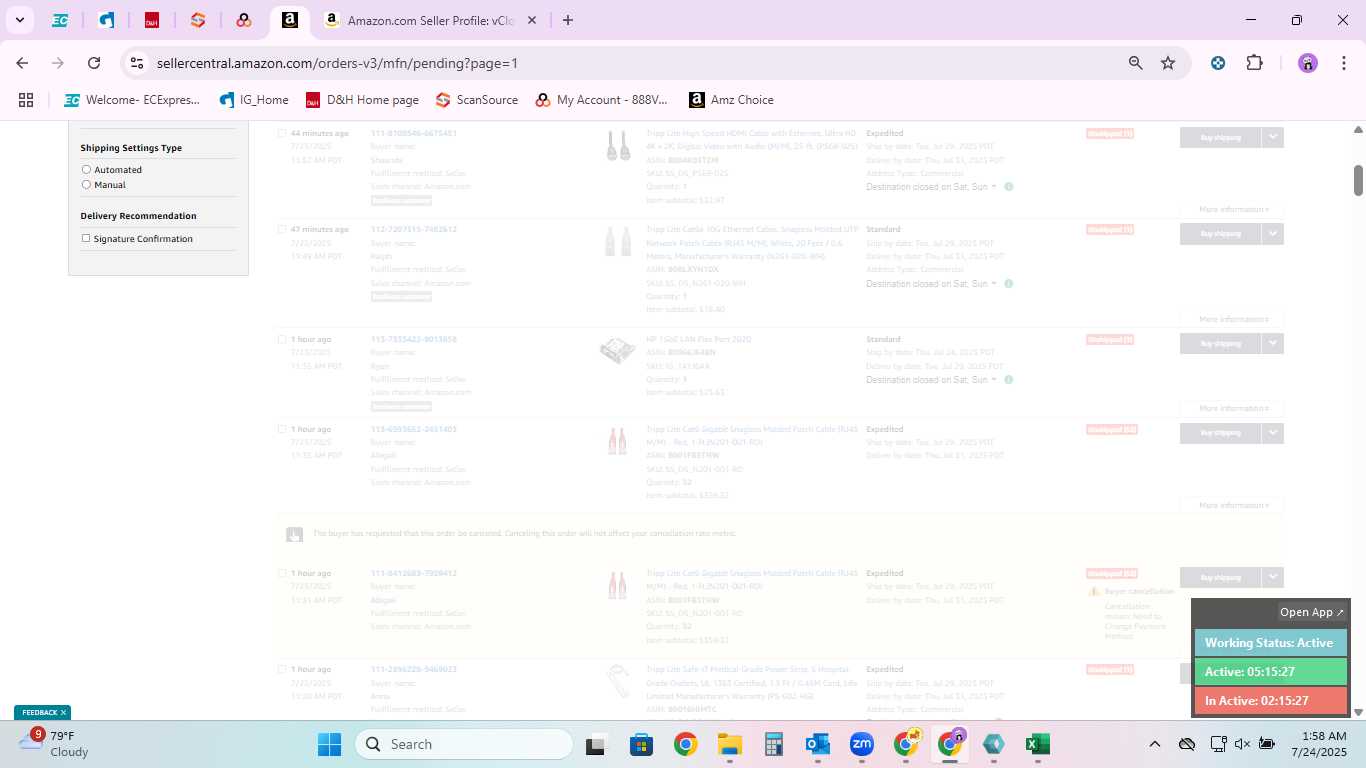This screenshot has height=768, width=1366.
Task: Expand Buy shipping arrow for order 111-8412689
Action: (1272, 577)
